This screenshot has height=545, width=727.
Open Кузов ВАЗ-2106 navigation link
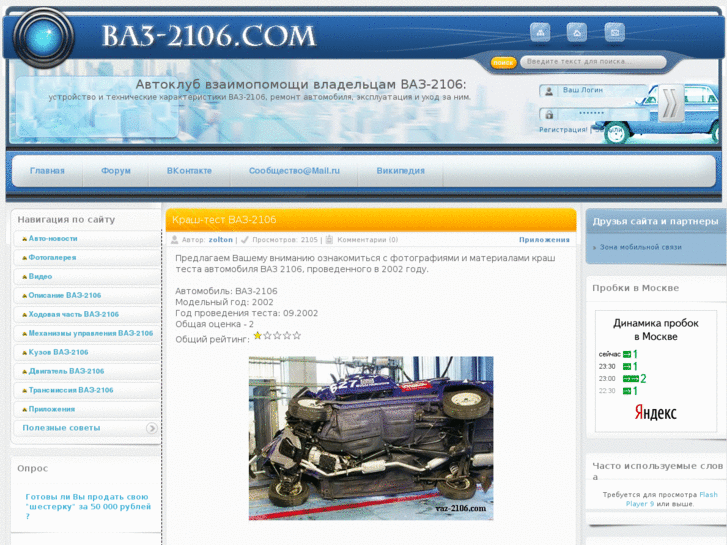[58, 353]
